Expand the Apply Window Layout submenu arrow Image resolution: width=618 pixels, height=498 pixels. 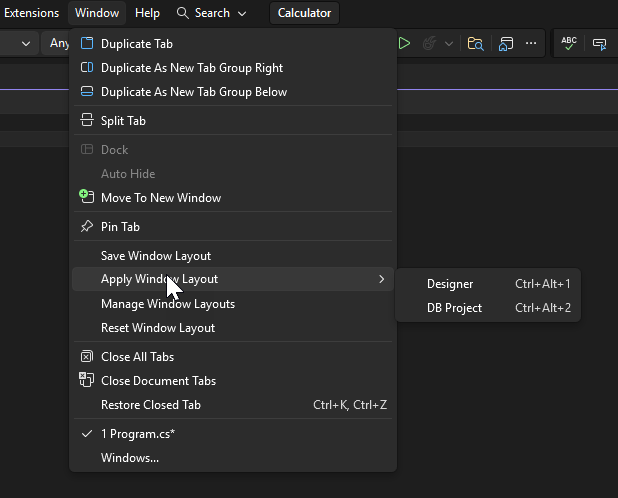(381, 279)
